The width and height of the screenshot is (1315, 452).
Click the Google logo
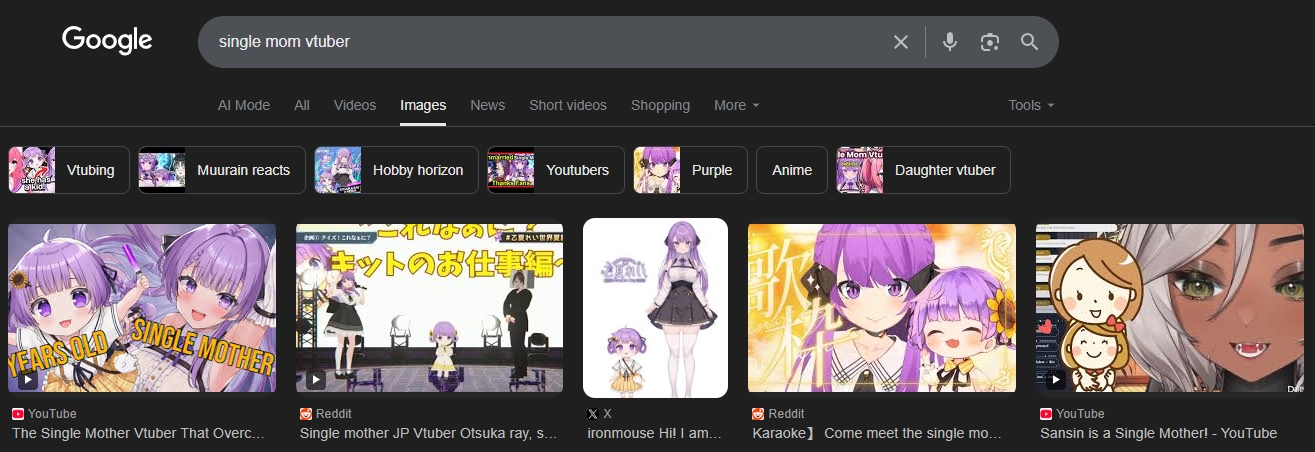tap(107, 40)
